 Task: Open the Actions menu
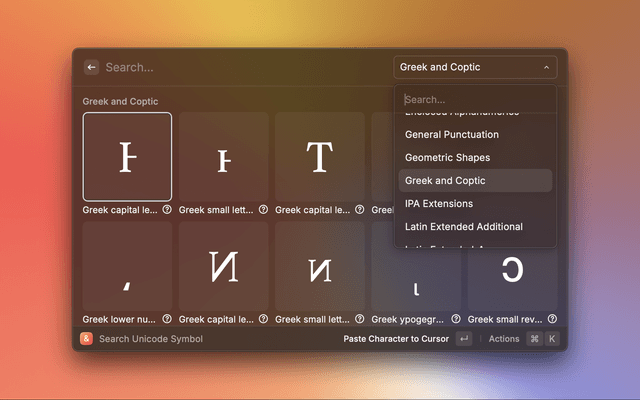coord(504,339)
